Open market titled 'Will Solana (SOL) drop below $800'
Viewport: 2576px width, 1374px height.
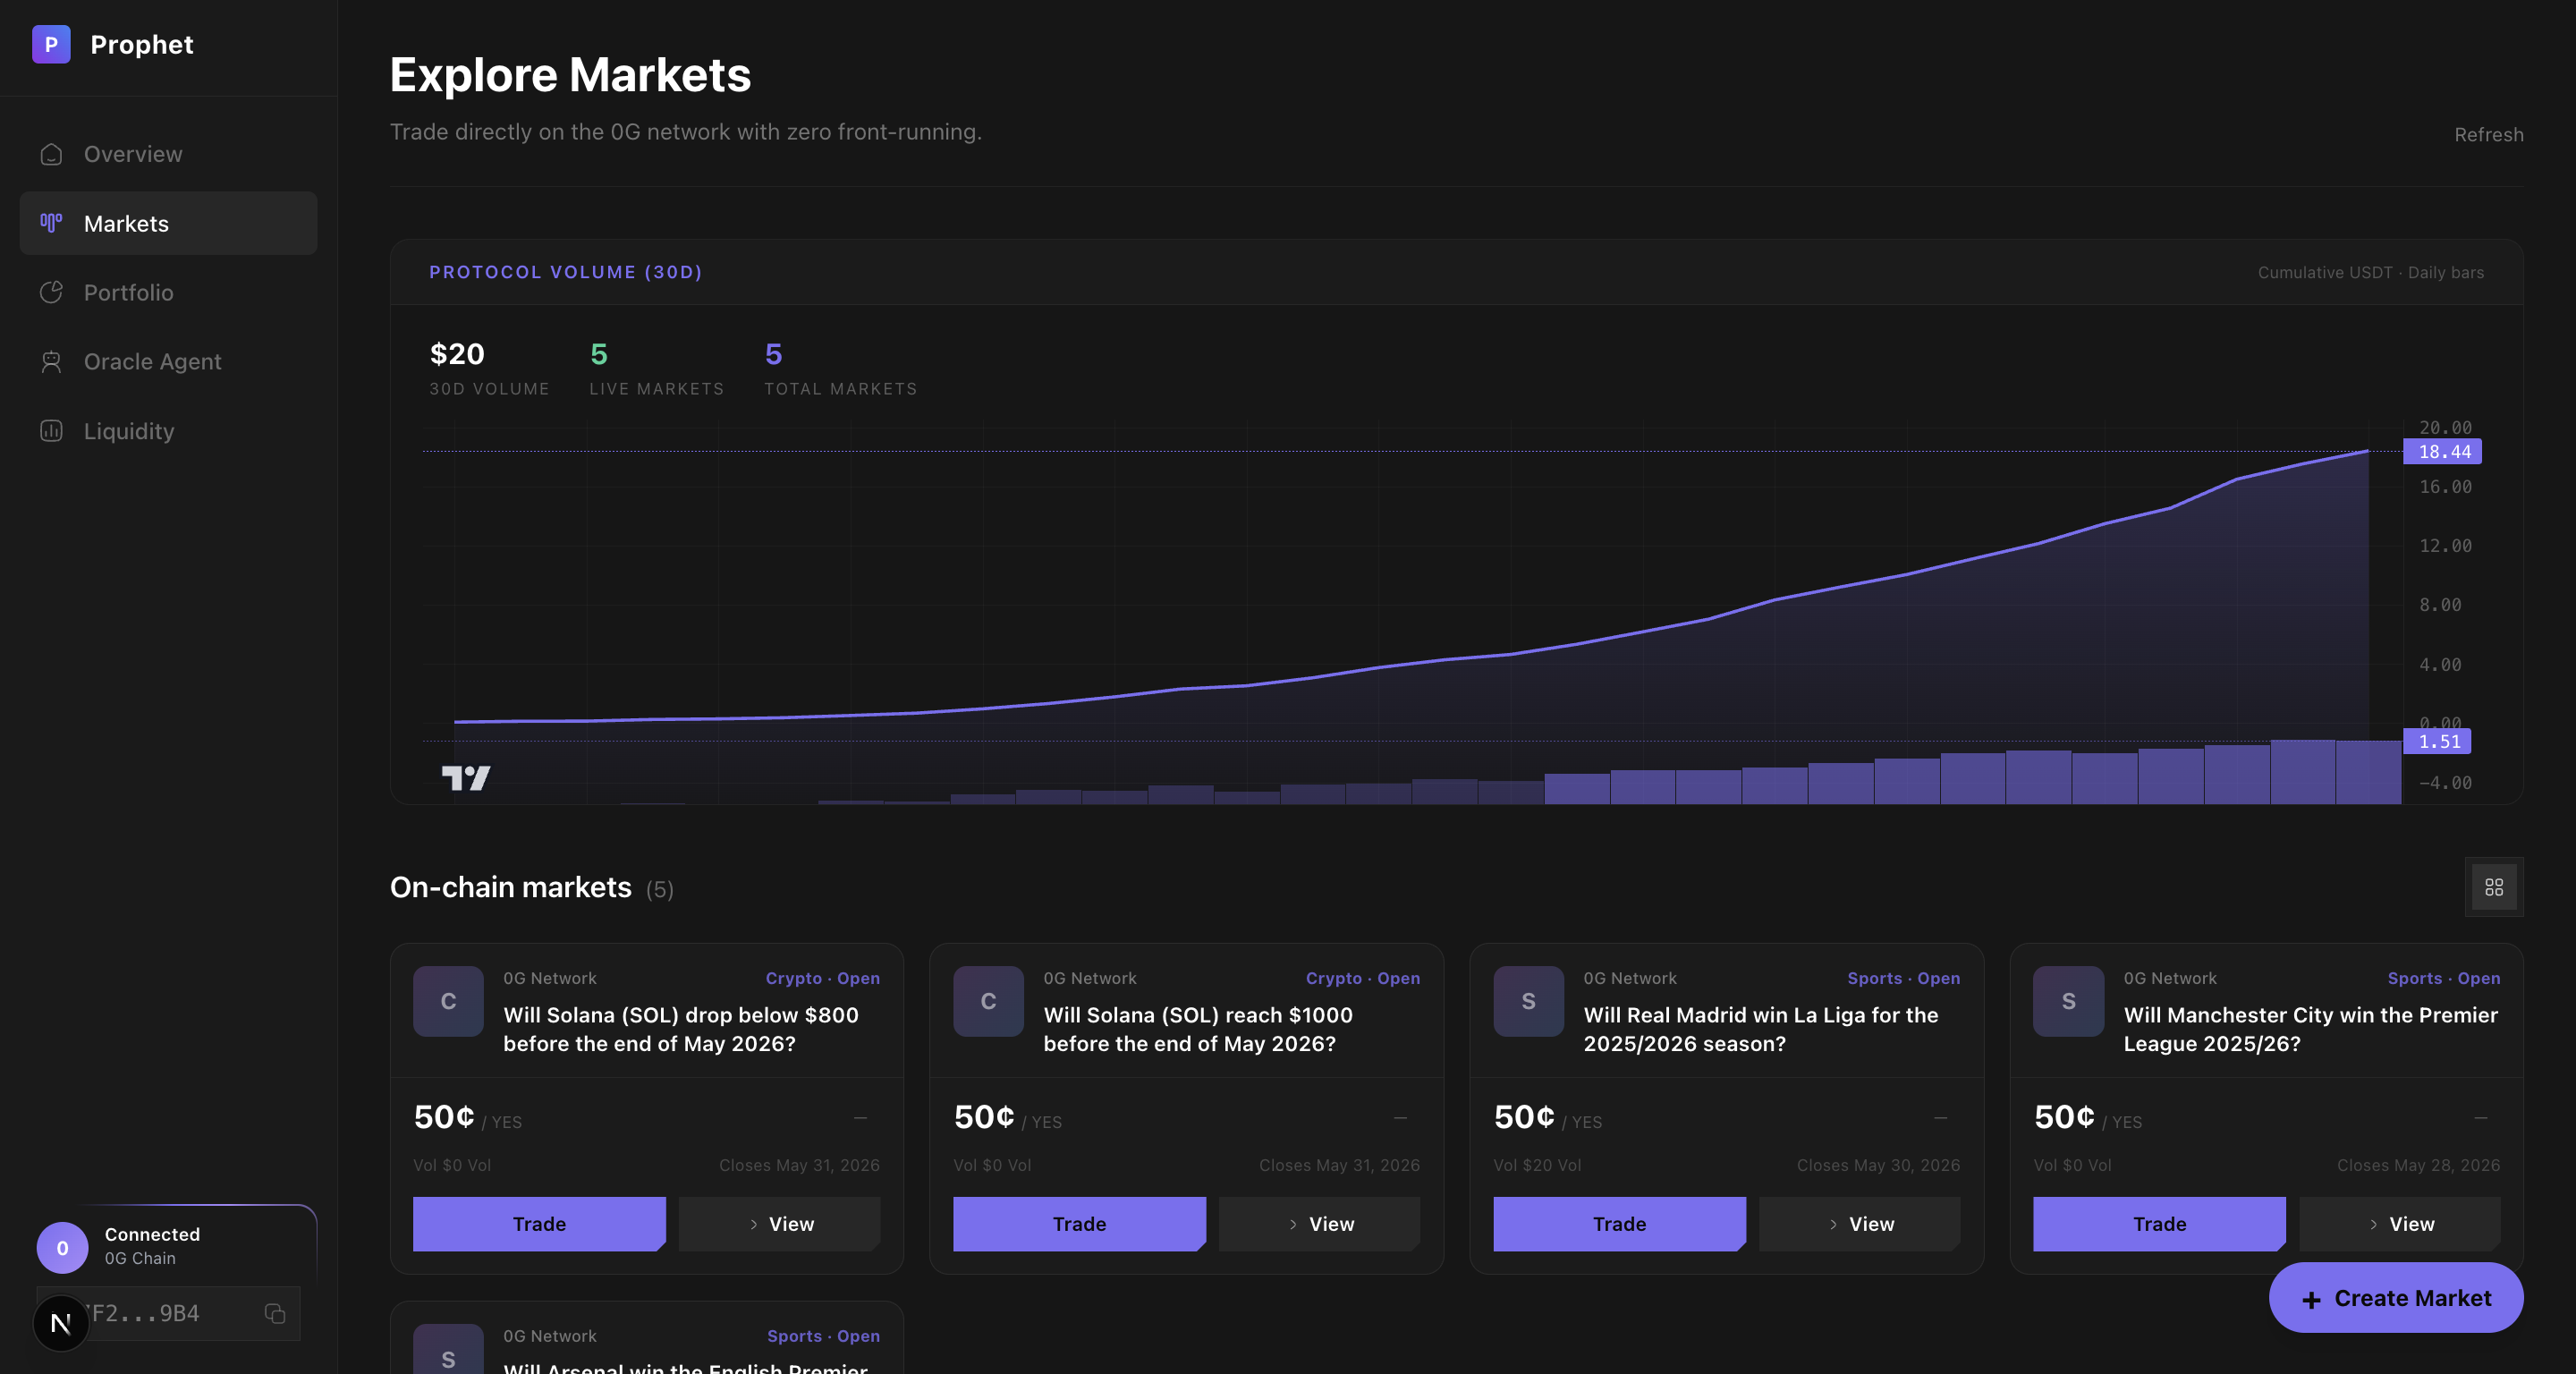coord(681,1029)
